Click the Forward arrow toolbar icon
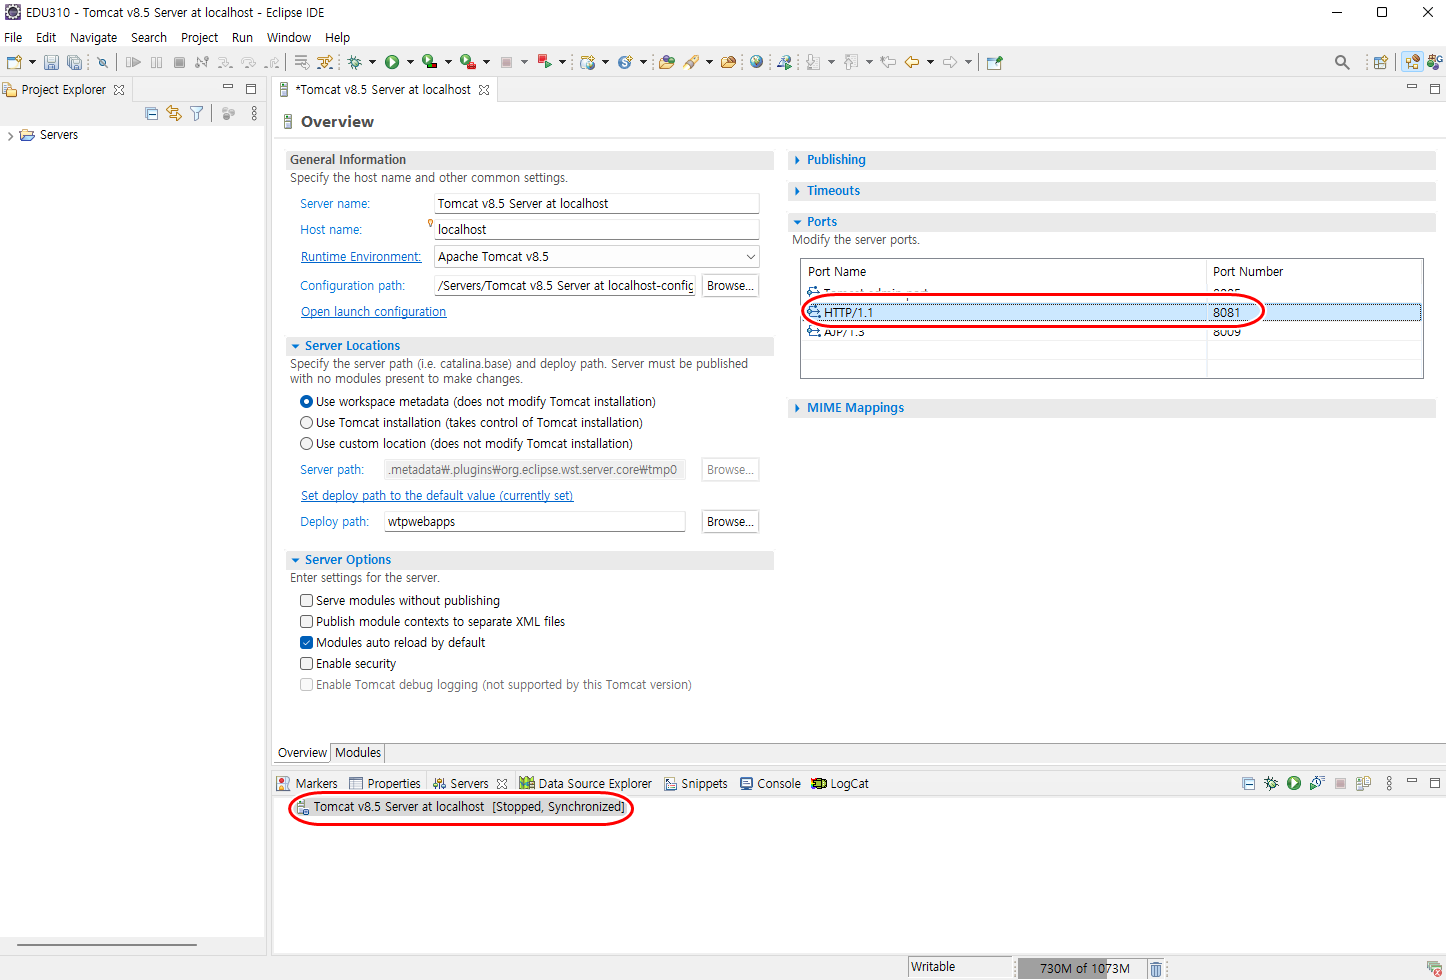The image size is (1446, 980). [950, 62]
